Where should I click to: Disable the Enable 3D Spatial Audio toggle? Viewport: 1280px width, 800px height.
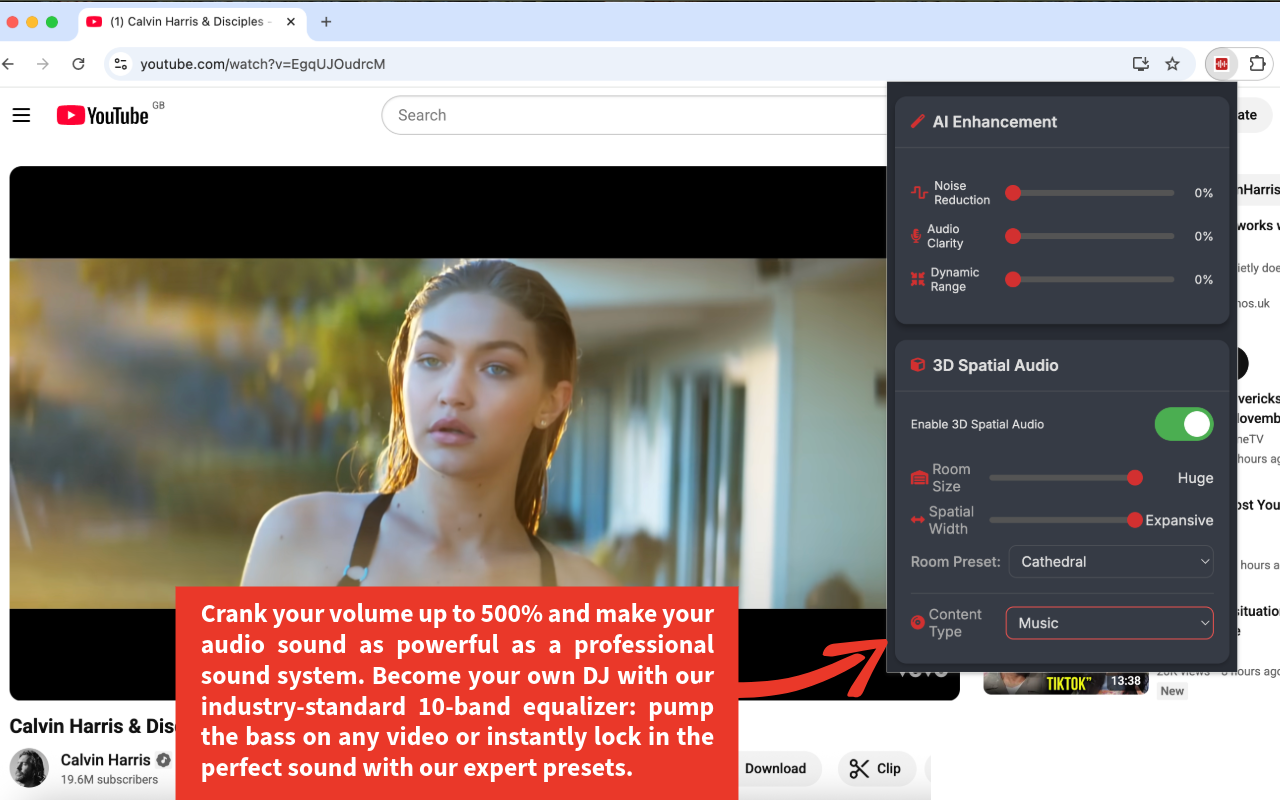click(x=1184, y=424)
